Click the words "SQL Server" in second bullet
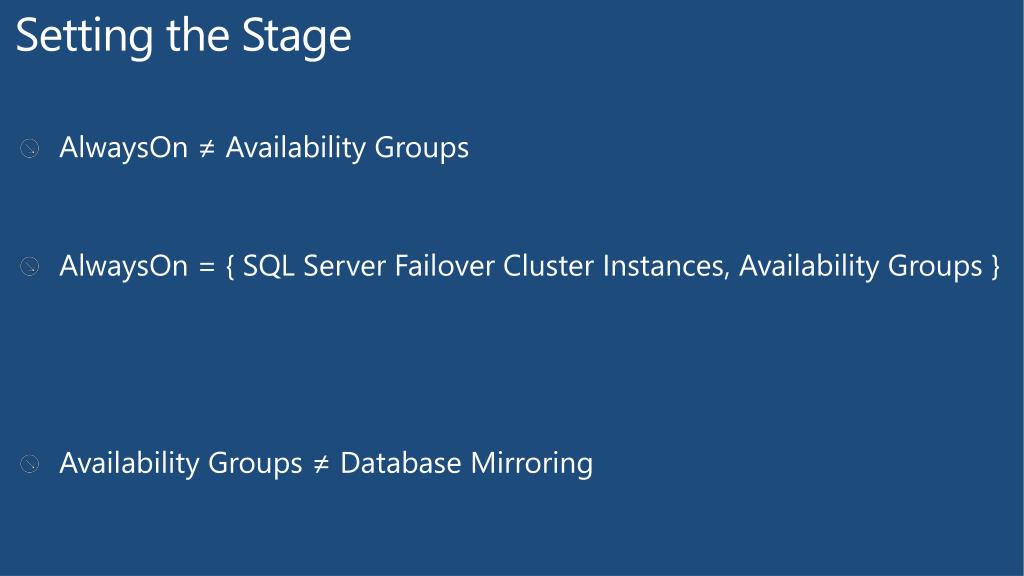Image resolution: width=1024 pixels, height=576 pixels. pyautogui.click(x=314, y=266)
